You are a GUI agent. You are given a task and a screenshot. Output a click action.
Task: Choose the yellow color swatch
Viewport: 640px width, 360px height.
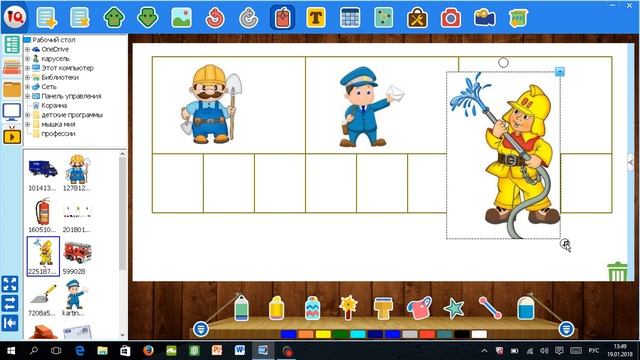tap(323, 334)
